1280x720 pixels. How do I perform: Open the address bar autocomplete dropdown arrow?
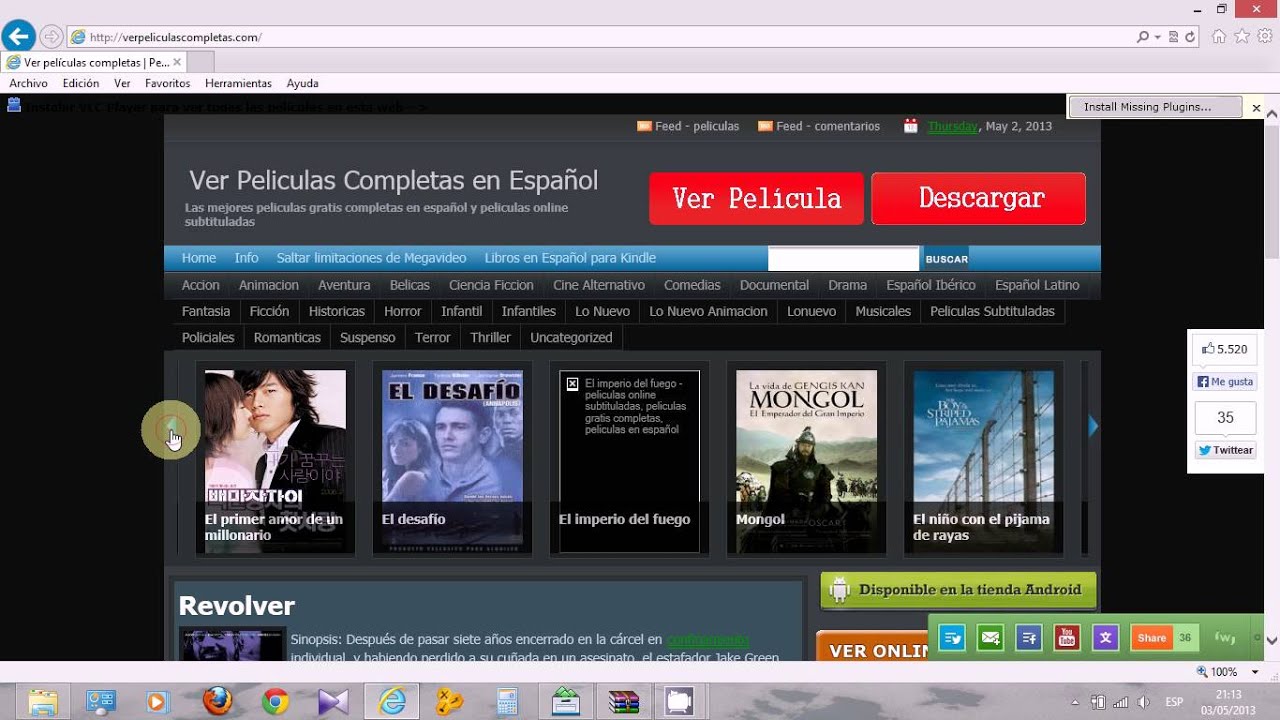coord(1158,37)
